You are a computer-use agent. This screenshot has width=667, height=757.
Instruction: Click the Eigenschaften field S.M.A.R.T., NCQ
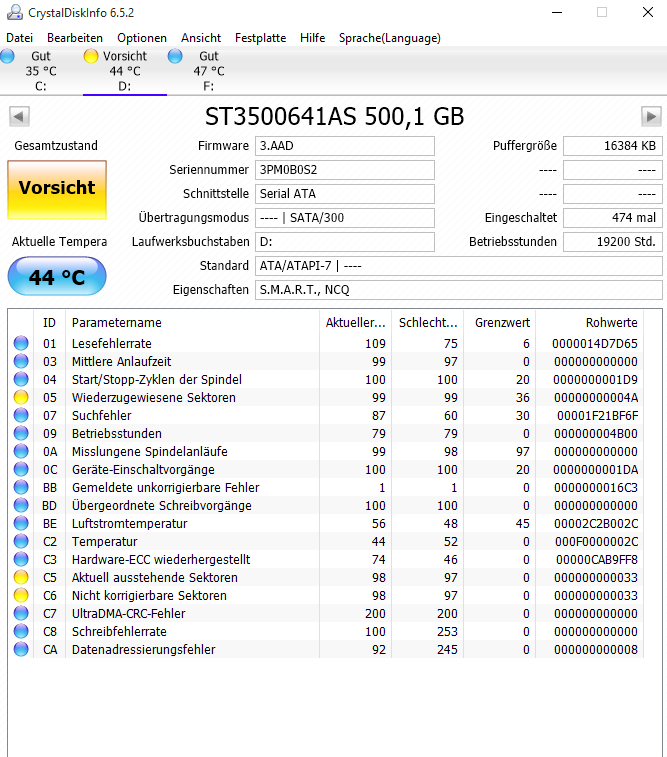tap(459, 290)
